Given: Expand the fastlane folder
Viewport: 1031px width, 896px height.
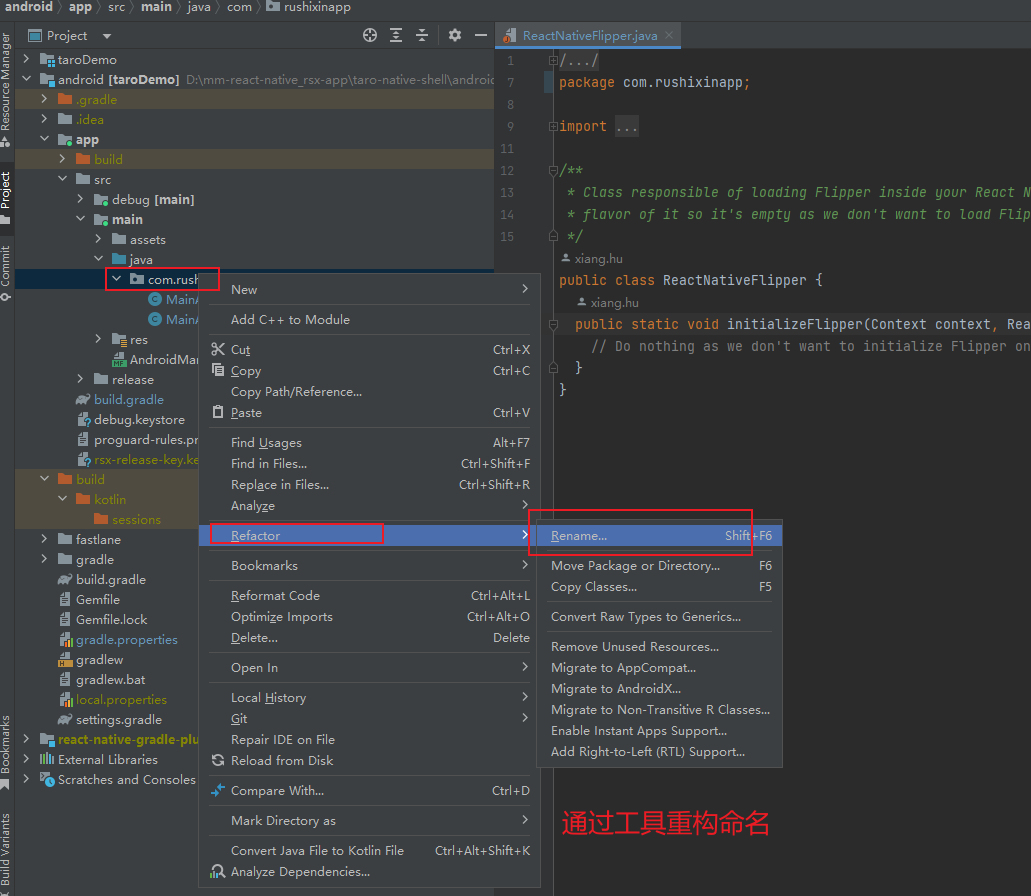Looking at the screenshot, I should (x=44, y=539).
